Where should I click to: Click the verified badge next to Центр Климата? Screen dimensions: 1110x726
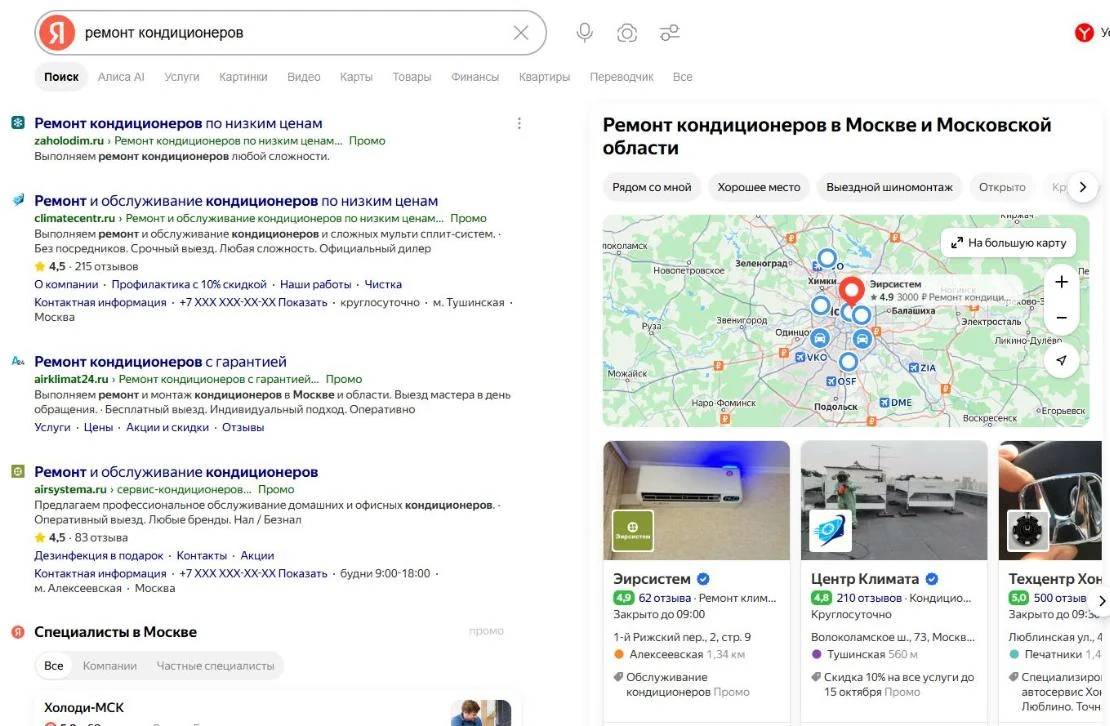pos(932,579)
